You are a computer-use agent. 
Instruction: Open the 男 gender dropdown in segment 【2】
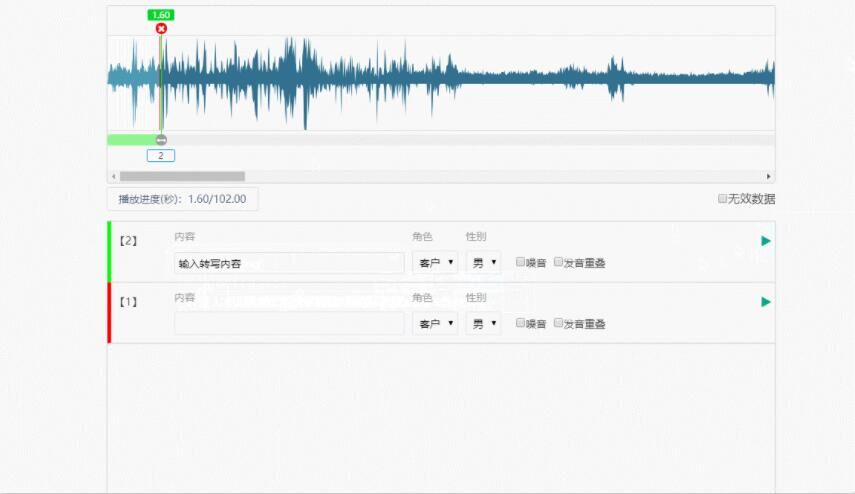click(484, 263)
